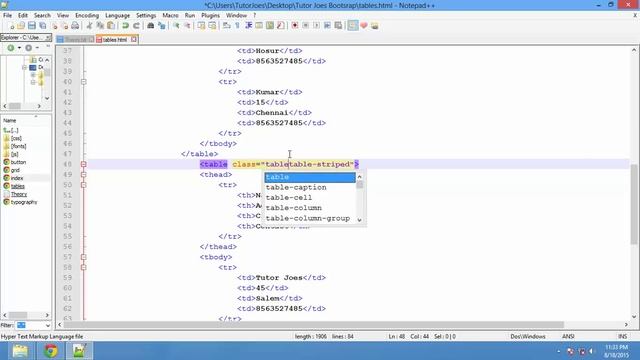
Task: Open the Filter dropdown in Explorer panel
Action: 48,325
